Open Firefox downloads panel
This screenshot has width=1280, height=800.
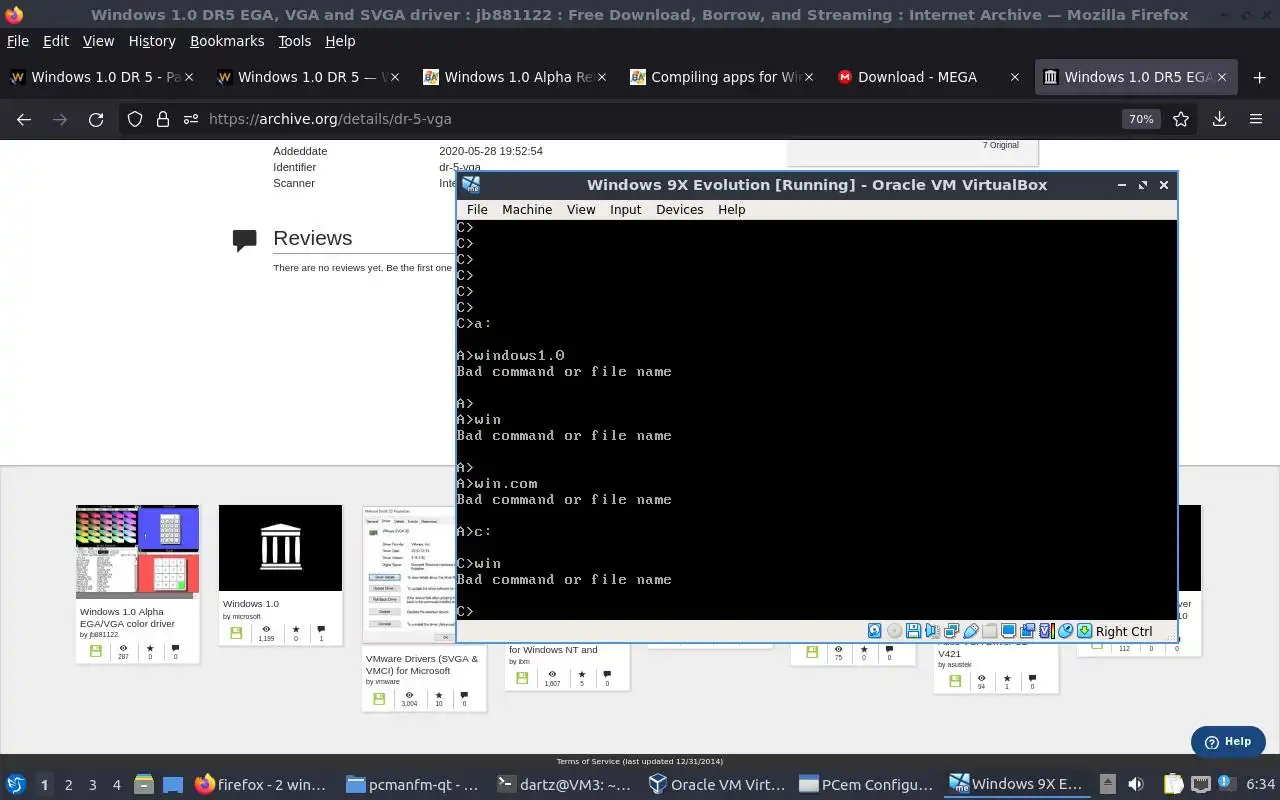(1219, 119)
